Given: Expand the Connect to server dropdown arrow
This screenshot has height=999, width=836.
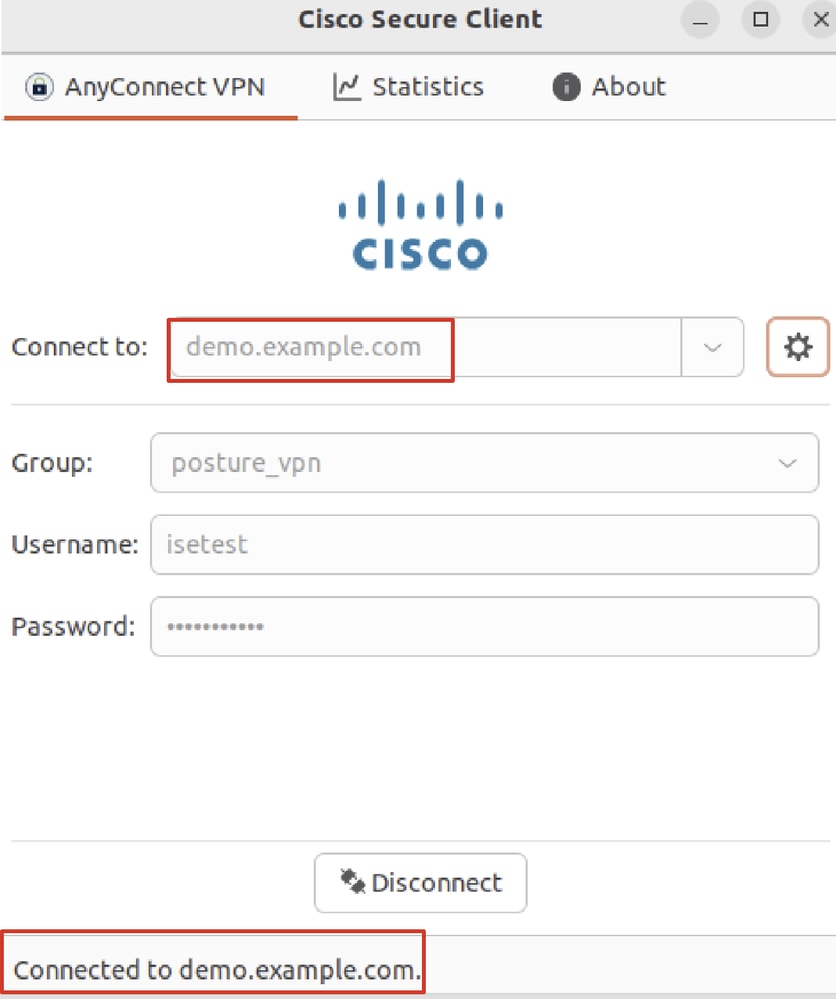Looking at the screenshot, I should point(712,347).
